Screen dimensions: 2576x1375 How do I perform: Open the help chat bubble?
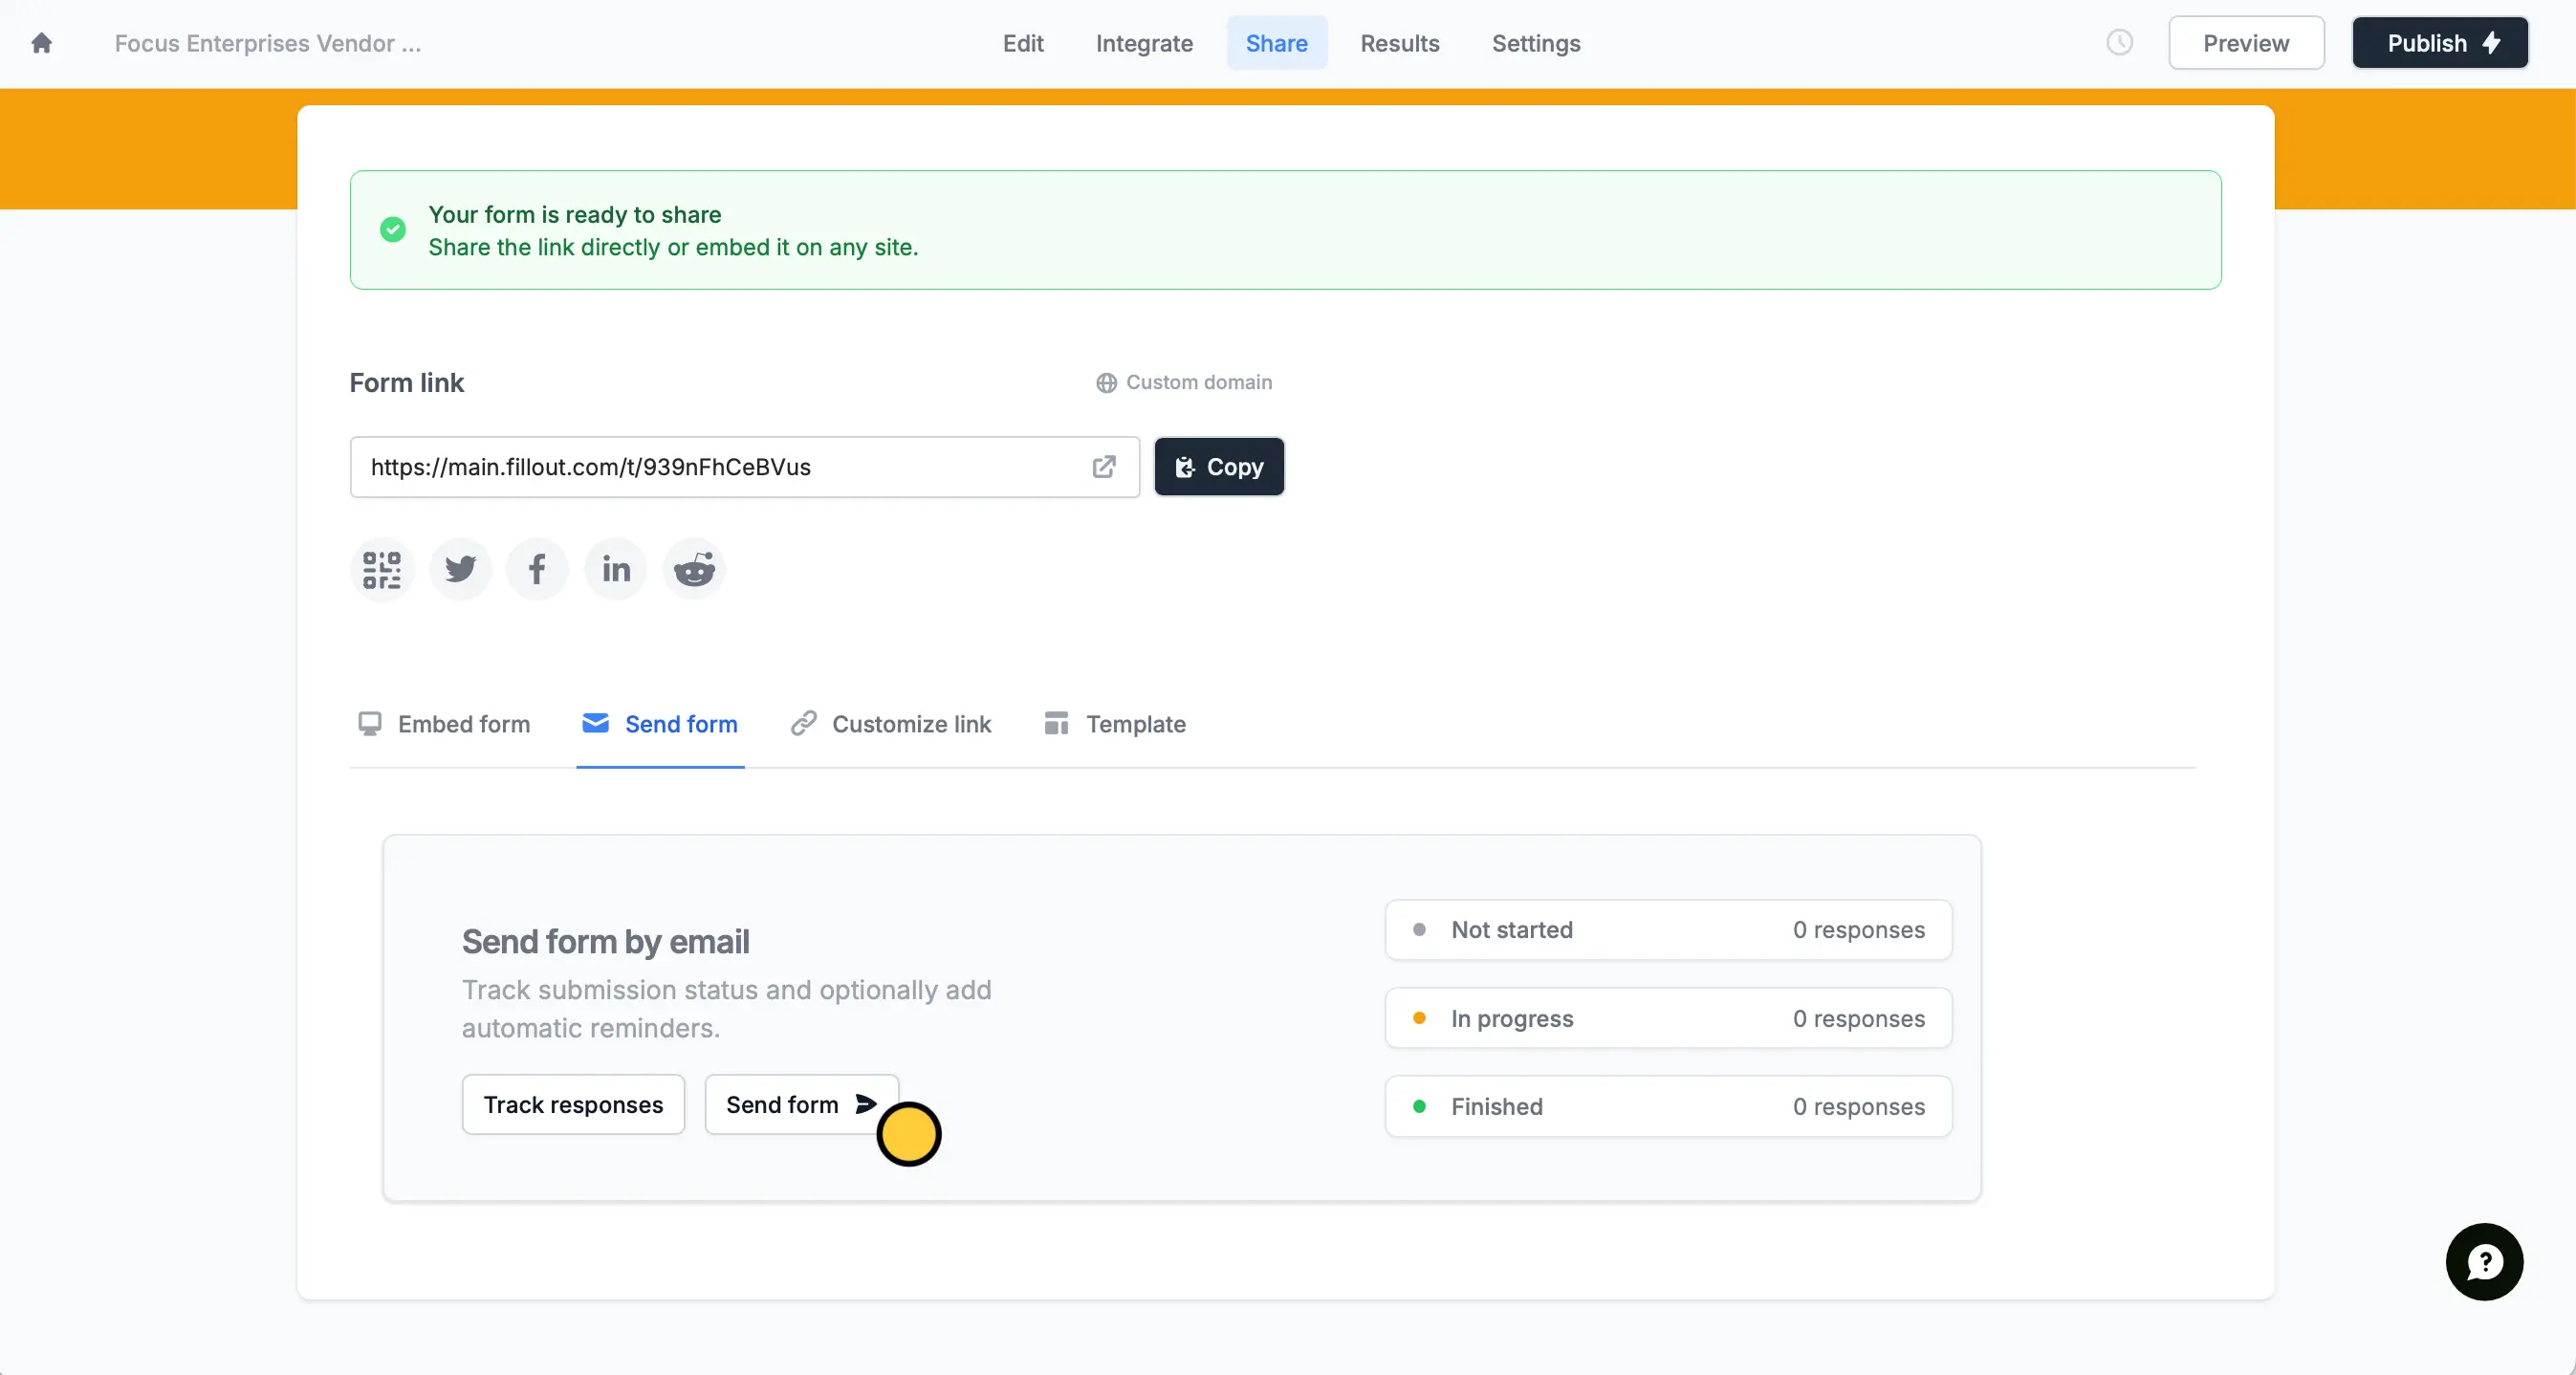tap(2484, 1262)
